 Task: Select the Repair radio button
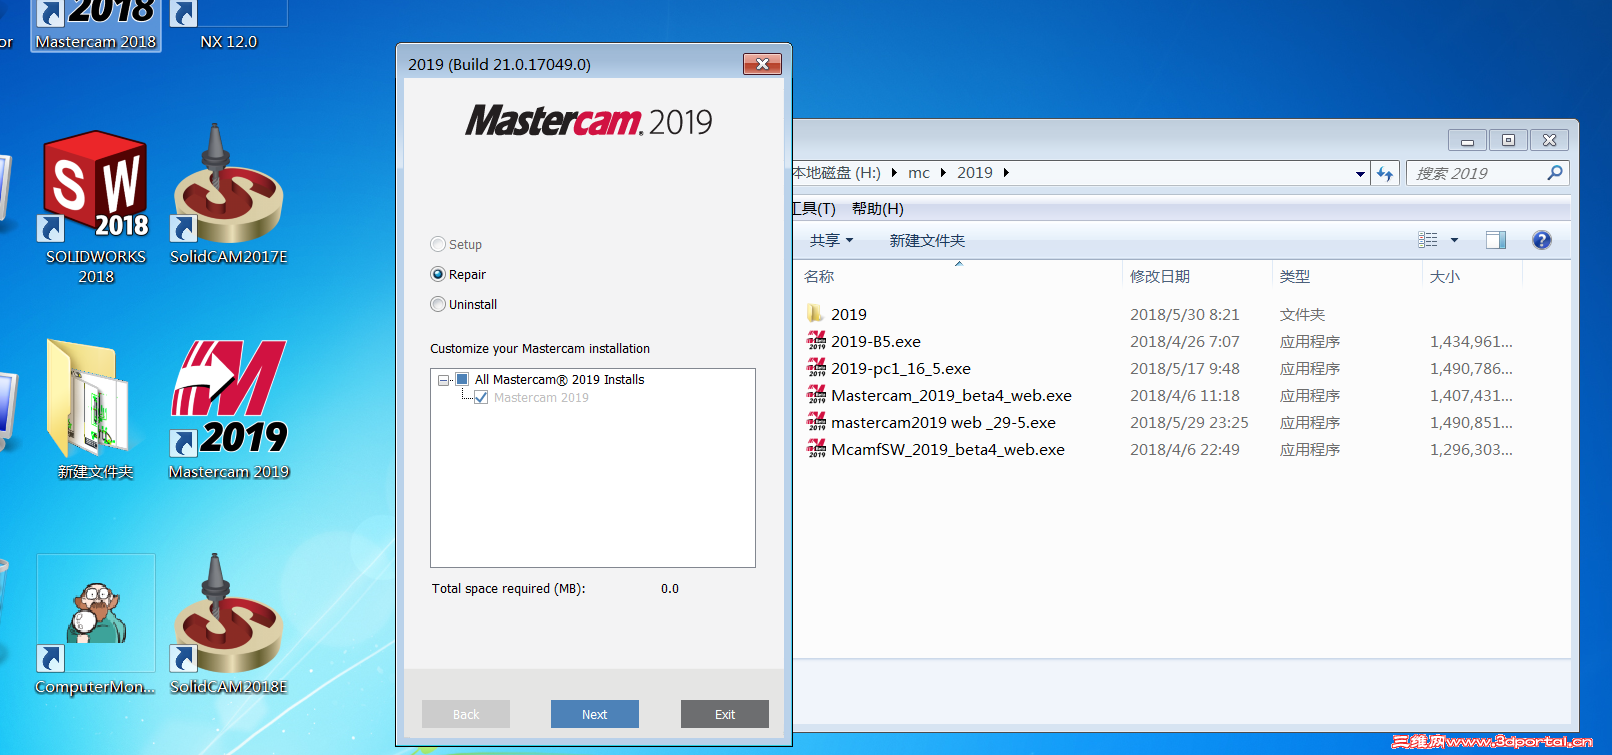tap(438, 274)
